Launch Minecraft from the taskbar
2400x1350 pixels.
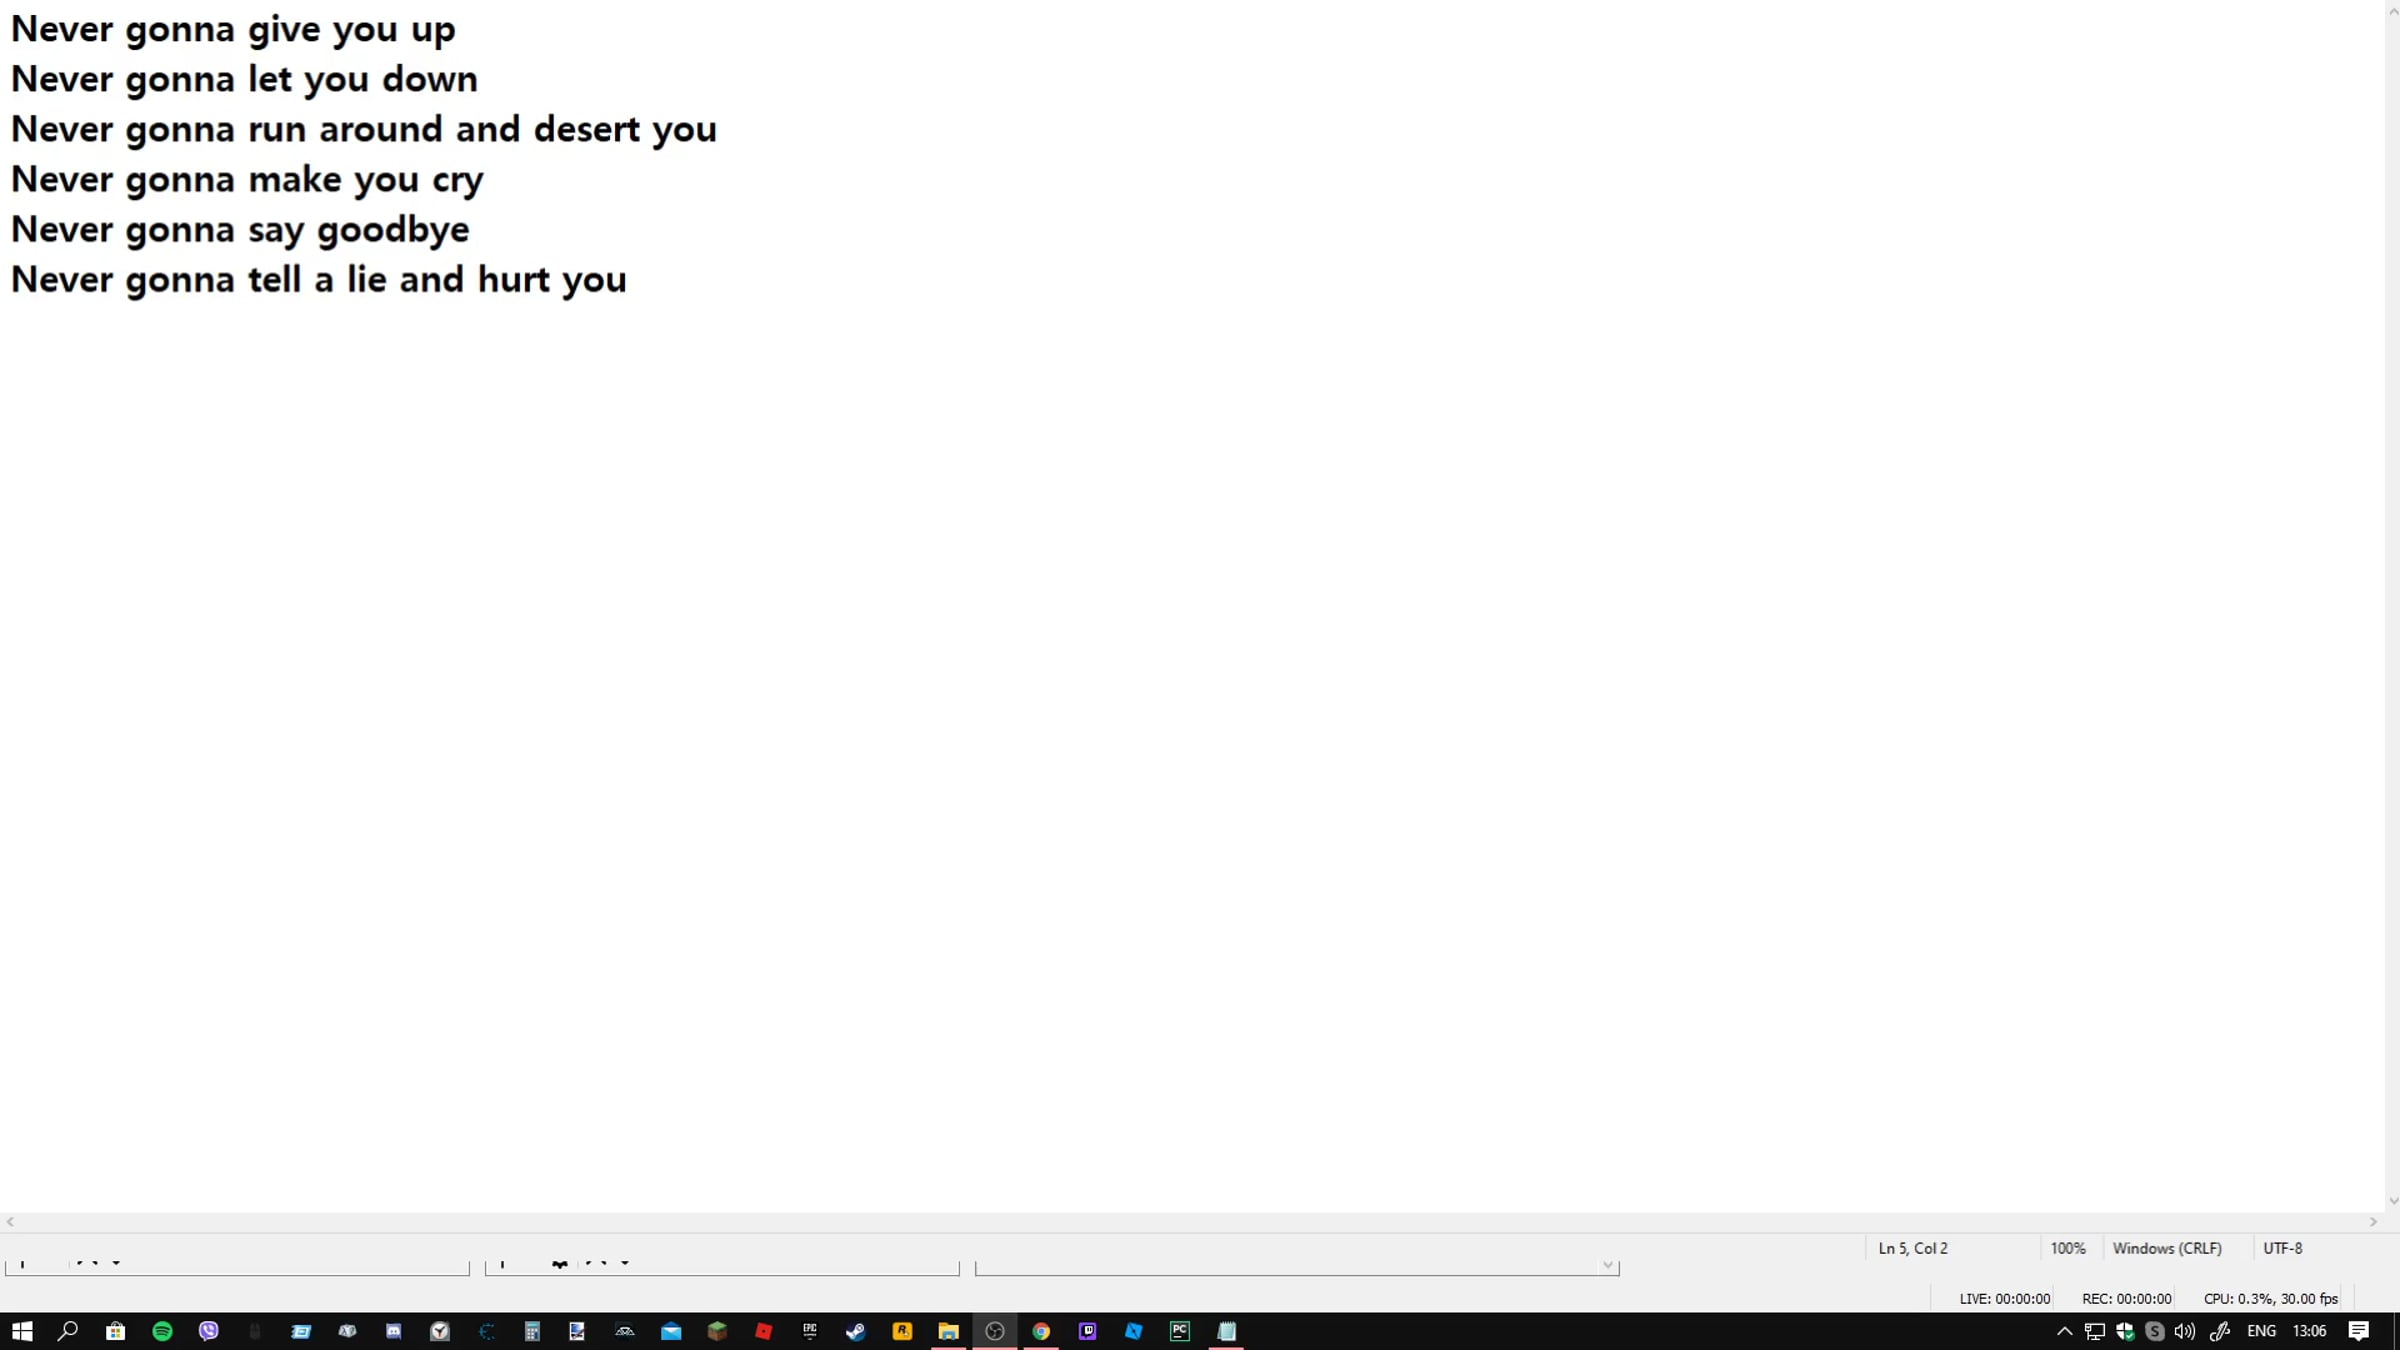(x=717, y=1331)
